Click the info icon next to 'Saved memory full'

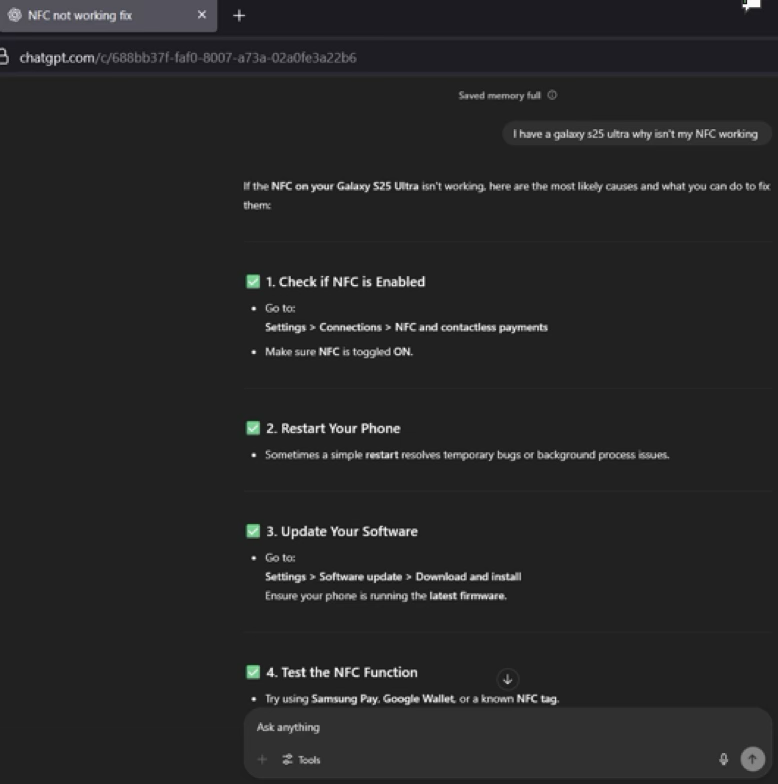553,96
